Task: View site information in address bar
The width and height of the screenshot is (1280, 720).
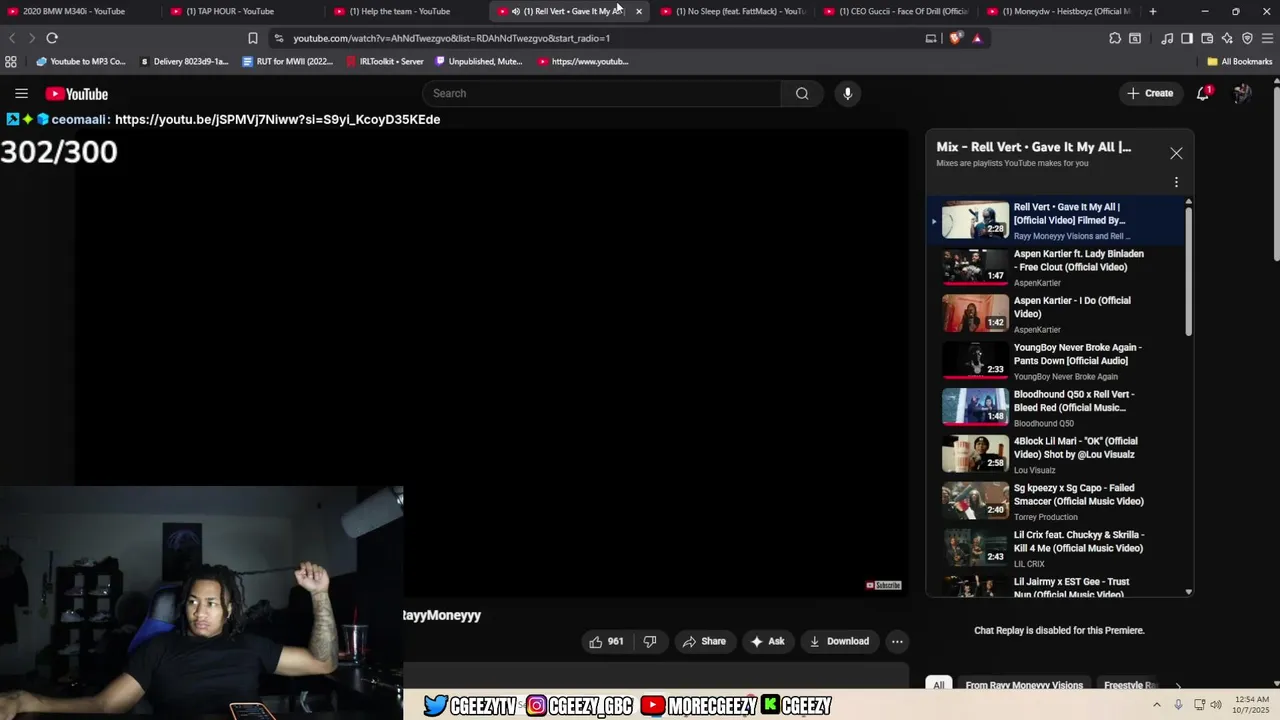Action: (x=279, y=38)
